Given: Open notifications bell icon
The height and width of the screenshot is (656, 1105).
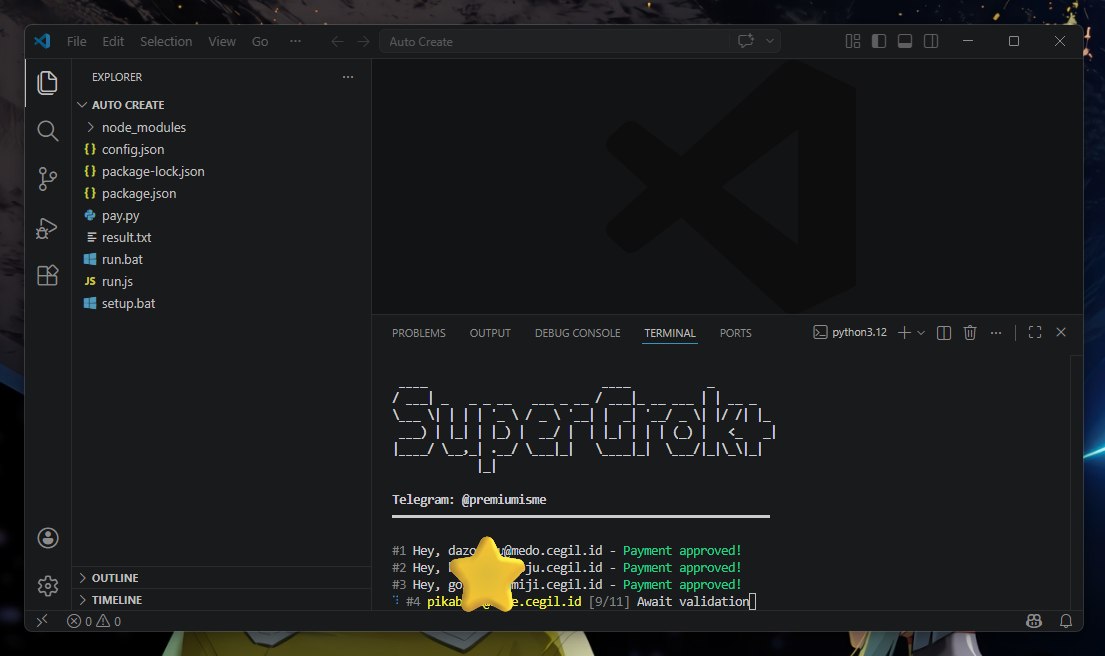Looking at the screenshot, I should pos(1066,621).
